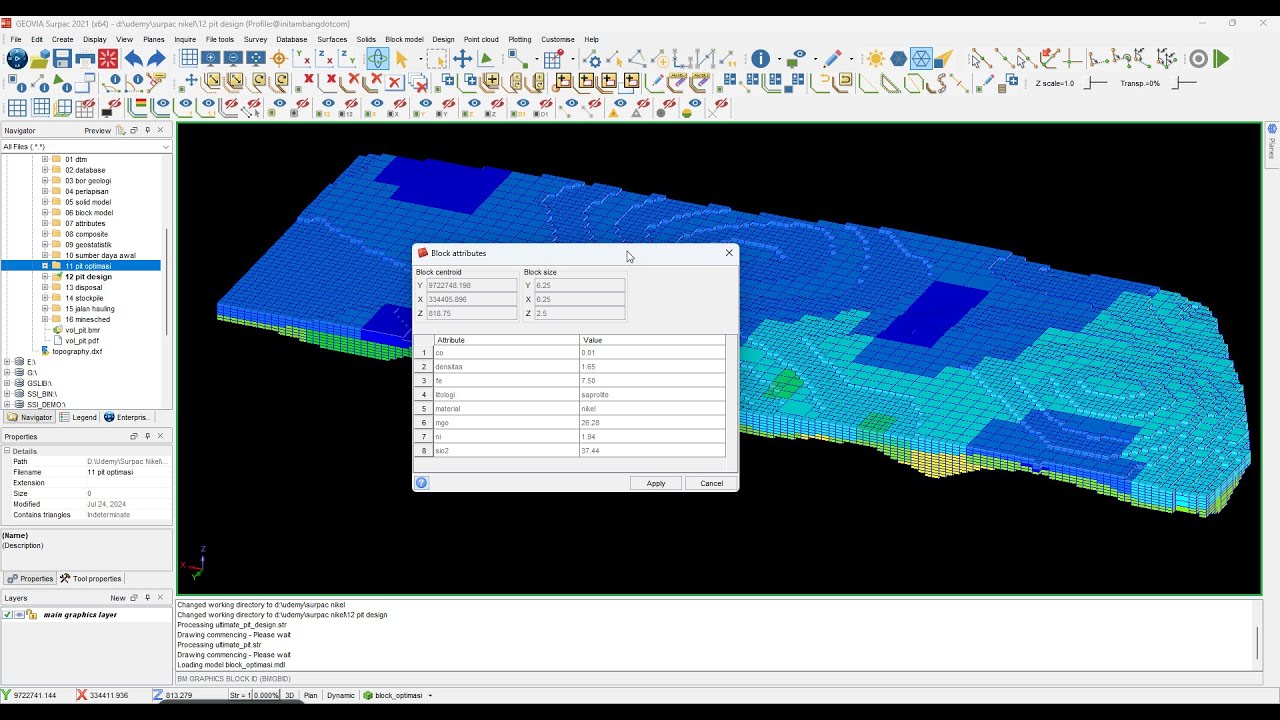Open the Block model menu
1280x720 pixels.
coord(404,40)
